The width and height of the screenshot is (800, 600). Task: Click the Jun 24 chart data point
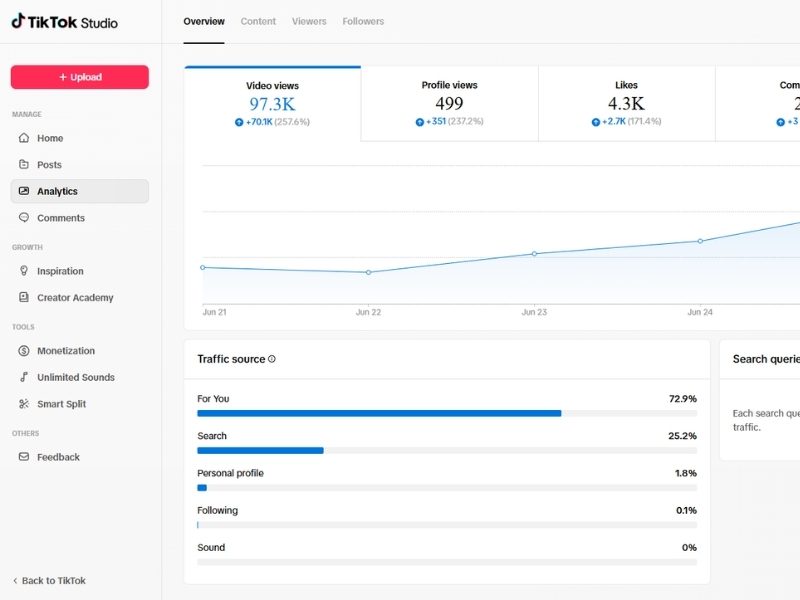coord(700,241)
